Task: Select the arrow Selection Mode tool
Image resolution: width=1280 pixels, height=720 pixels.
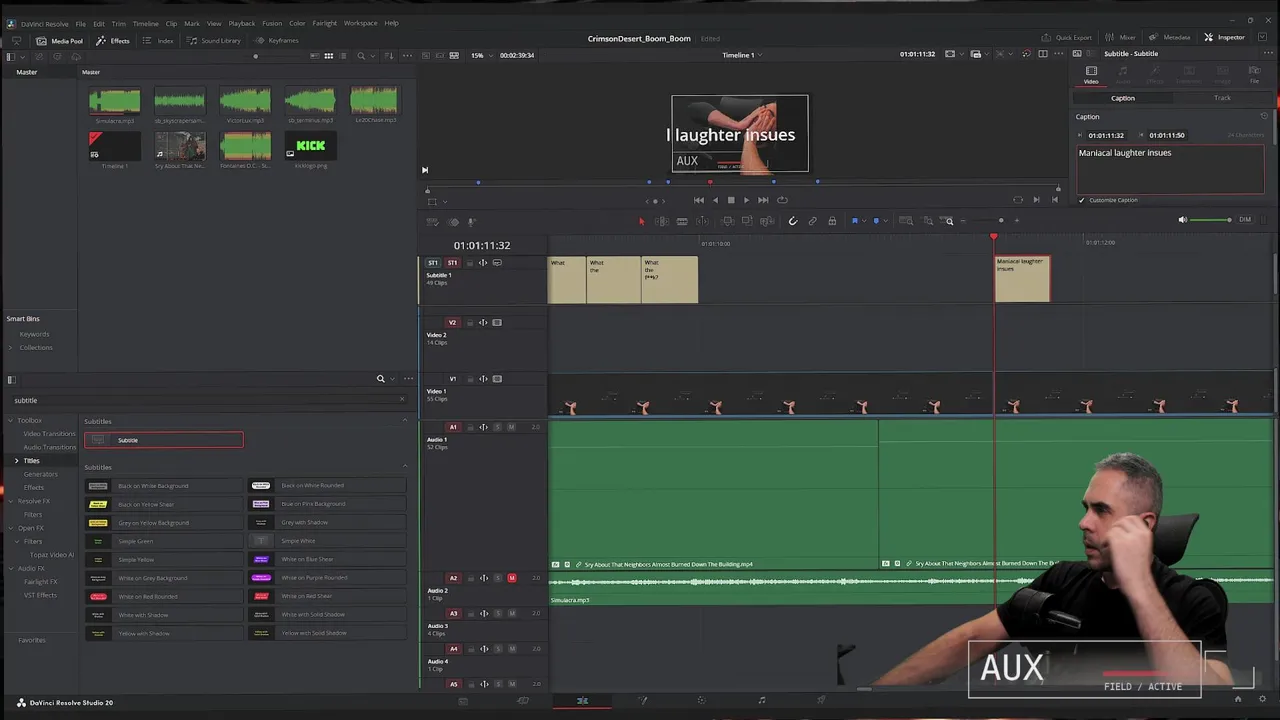Action: pos(641,221)
